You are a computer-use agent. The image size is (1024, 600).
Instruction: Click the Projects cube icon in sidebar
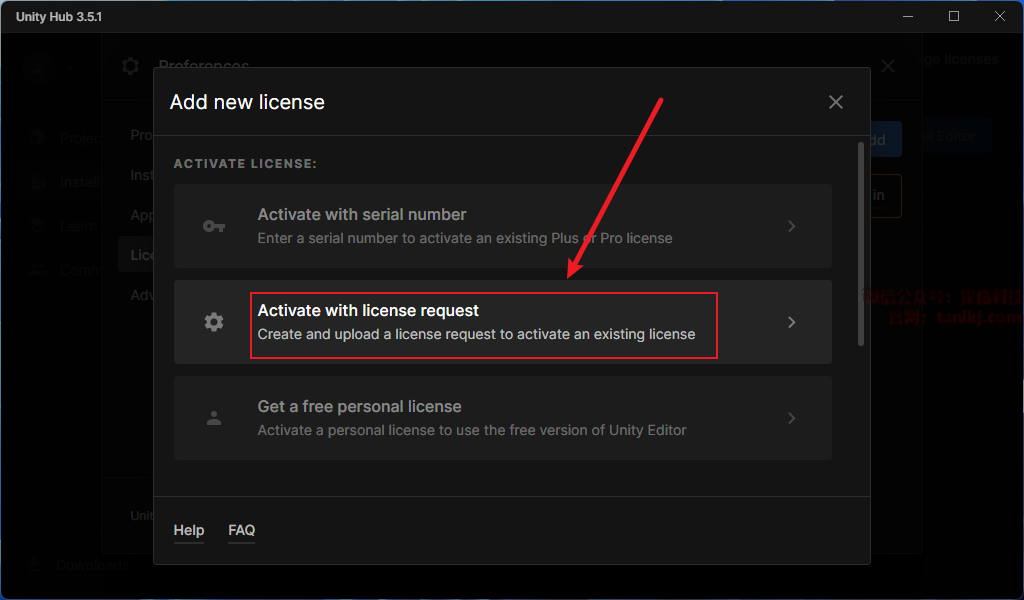coord(38,138)
